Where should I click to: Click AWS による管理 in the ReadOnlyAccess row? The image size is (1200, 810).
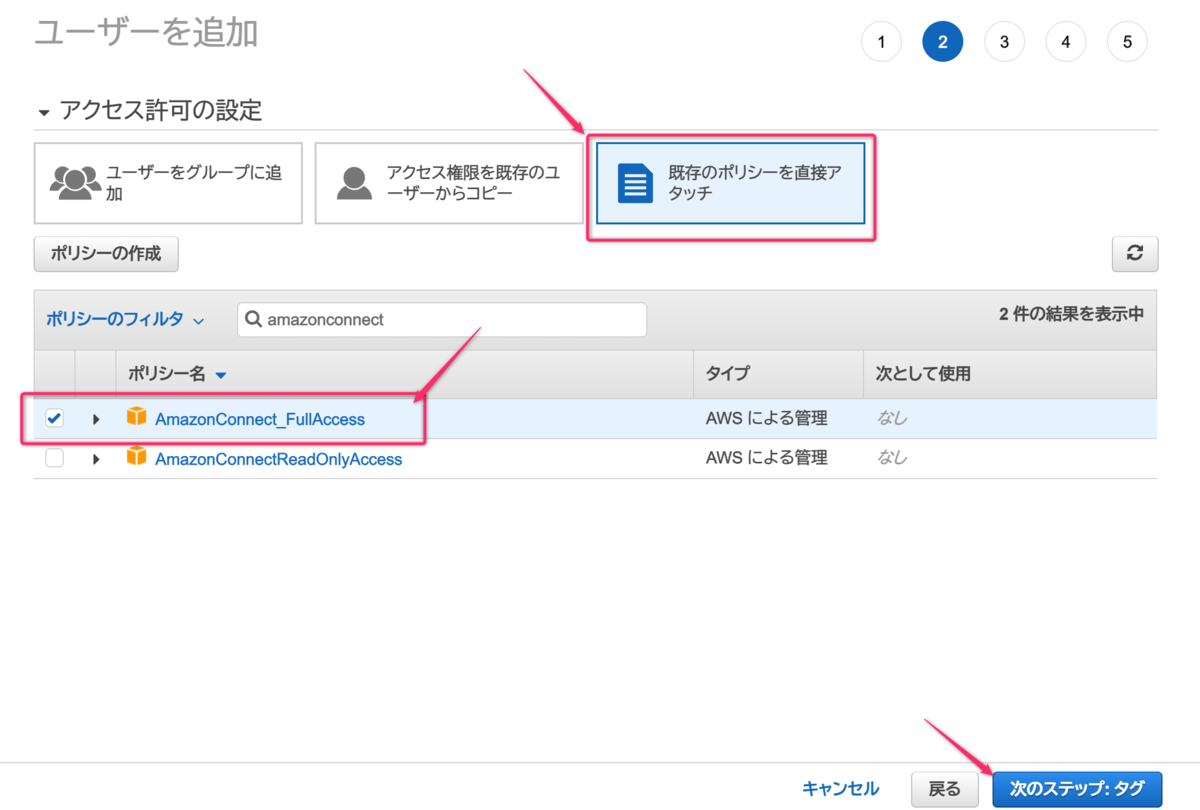767,458
